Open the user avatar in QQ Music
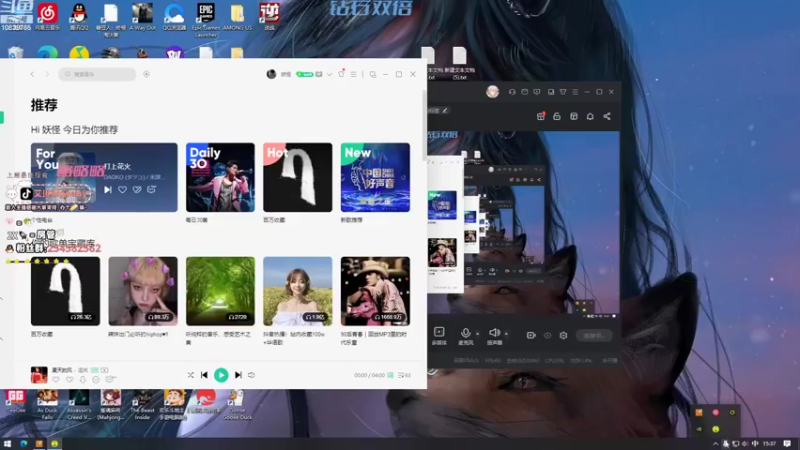800x450 pixels. click(x=271, y=74)
